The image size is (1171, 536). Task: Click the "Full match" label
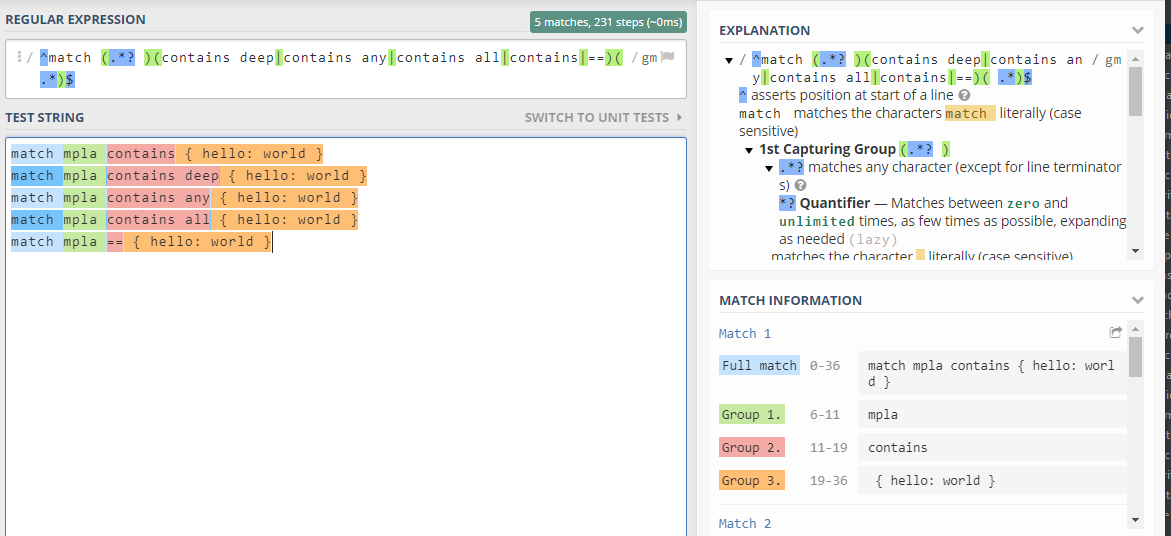[x=759, y=366]
